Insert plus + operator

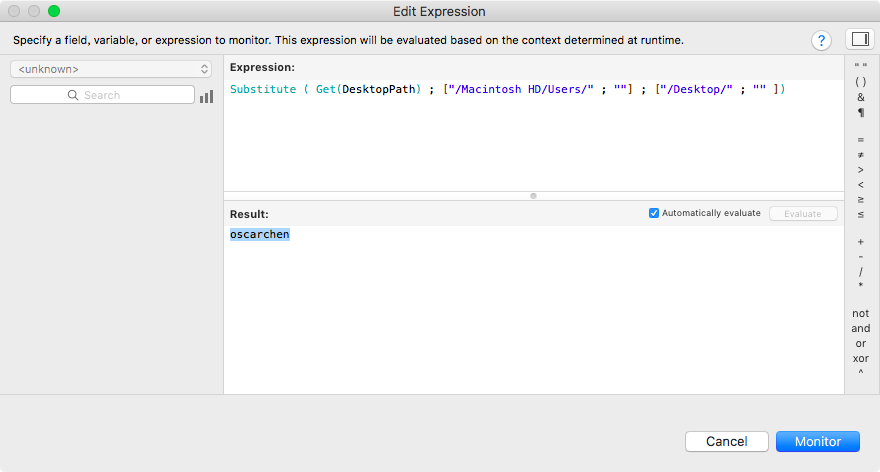click(x=860, y=242)
